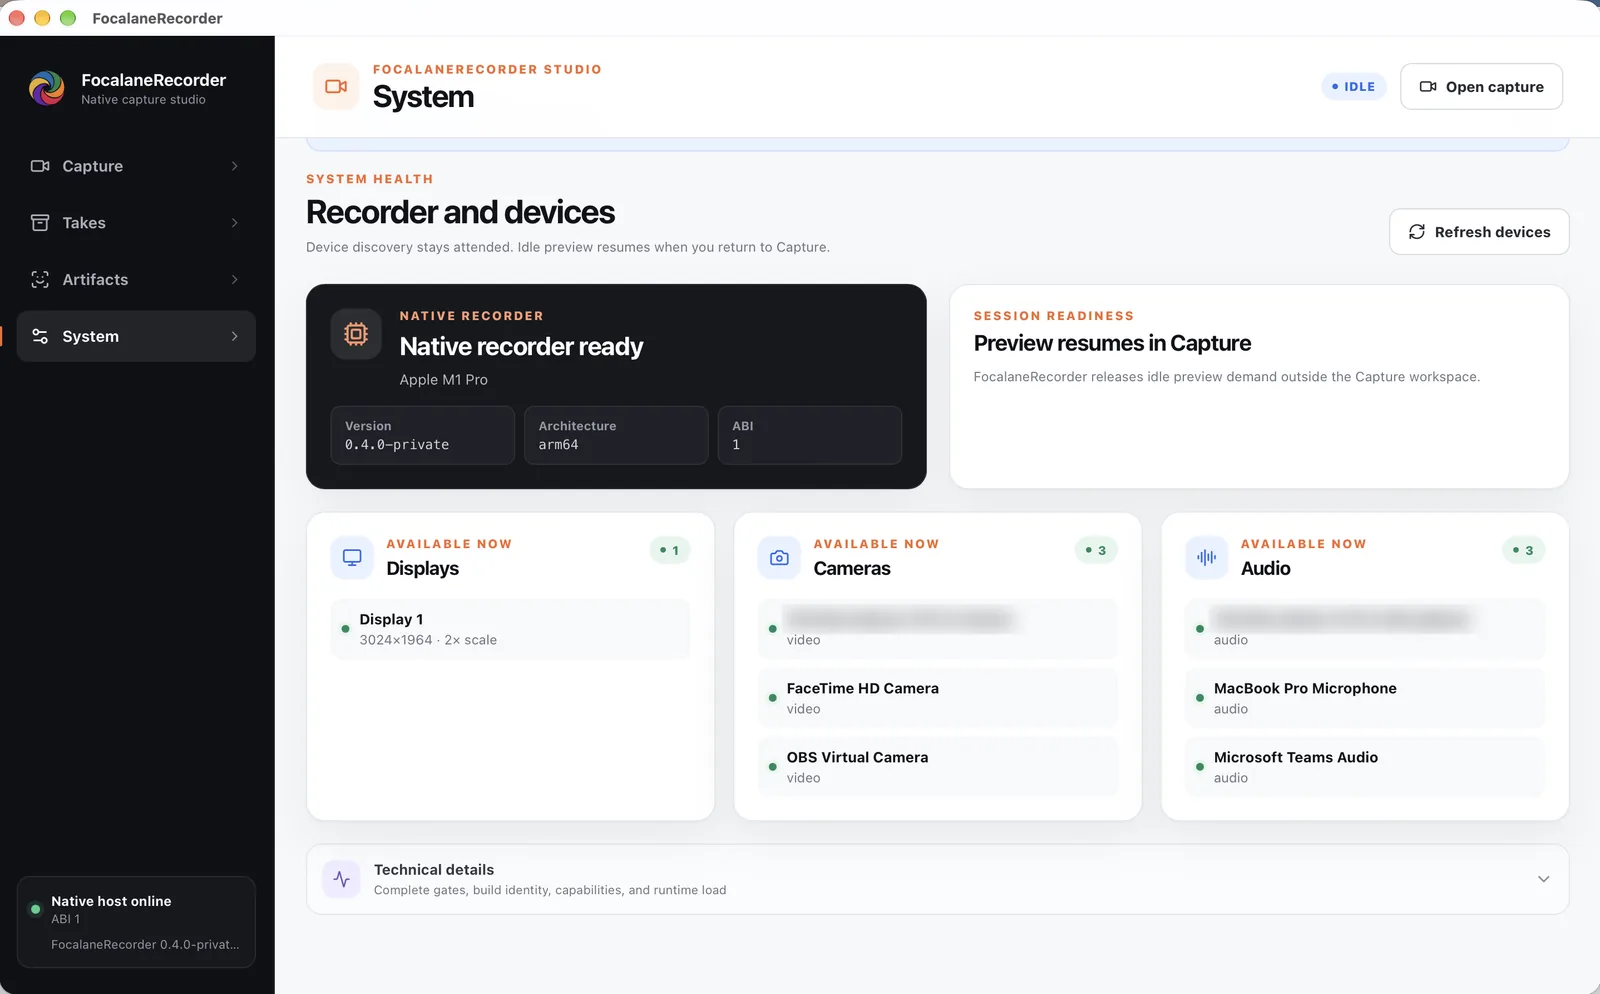The image size is (1600, 994).
Task: Select System in the sidebar
Action: pyautogui.click(x=136, y=336)
